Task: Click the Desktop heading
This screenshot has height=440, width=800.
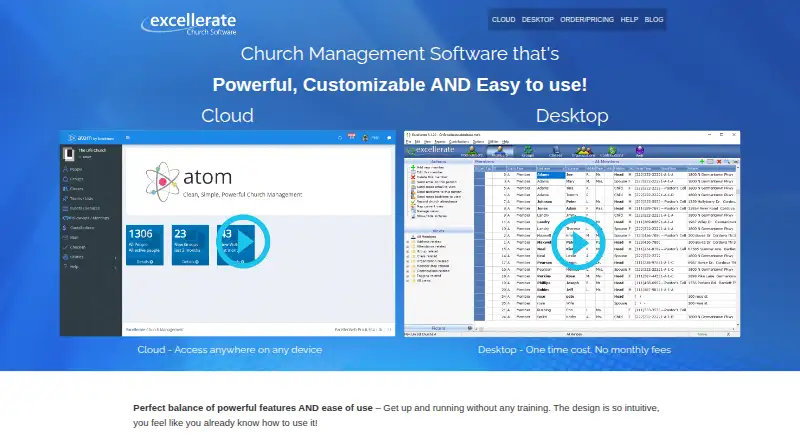Action: [x=572, y=115]
